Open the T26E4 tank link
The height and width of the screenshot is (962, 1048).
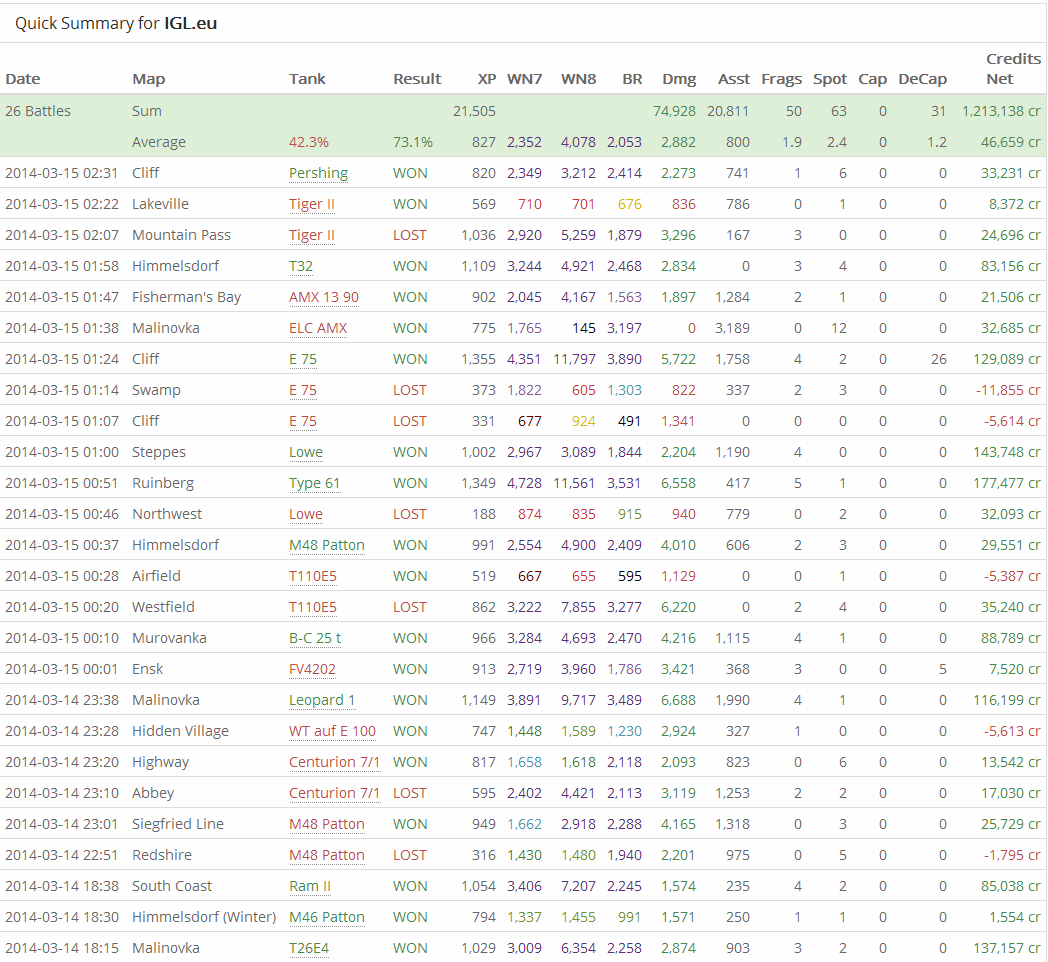[x=309, y=948]
